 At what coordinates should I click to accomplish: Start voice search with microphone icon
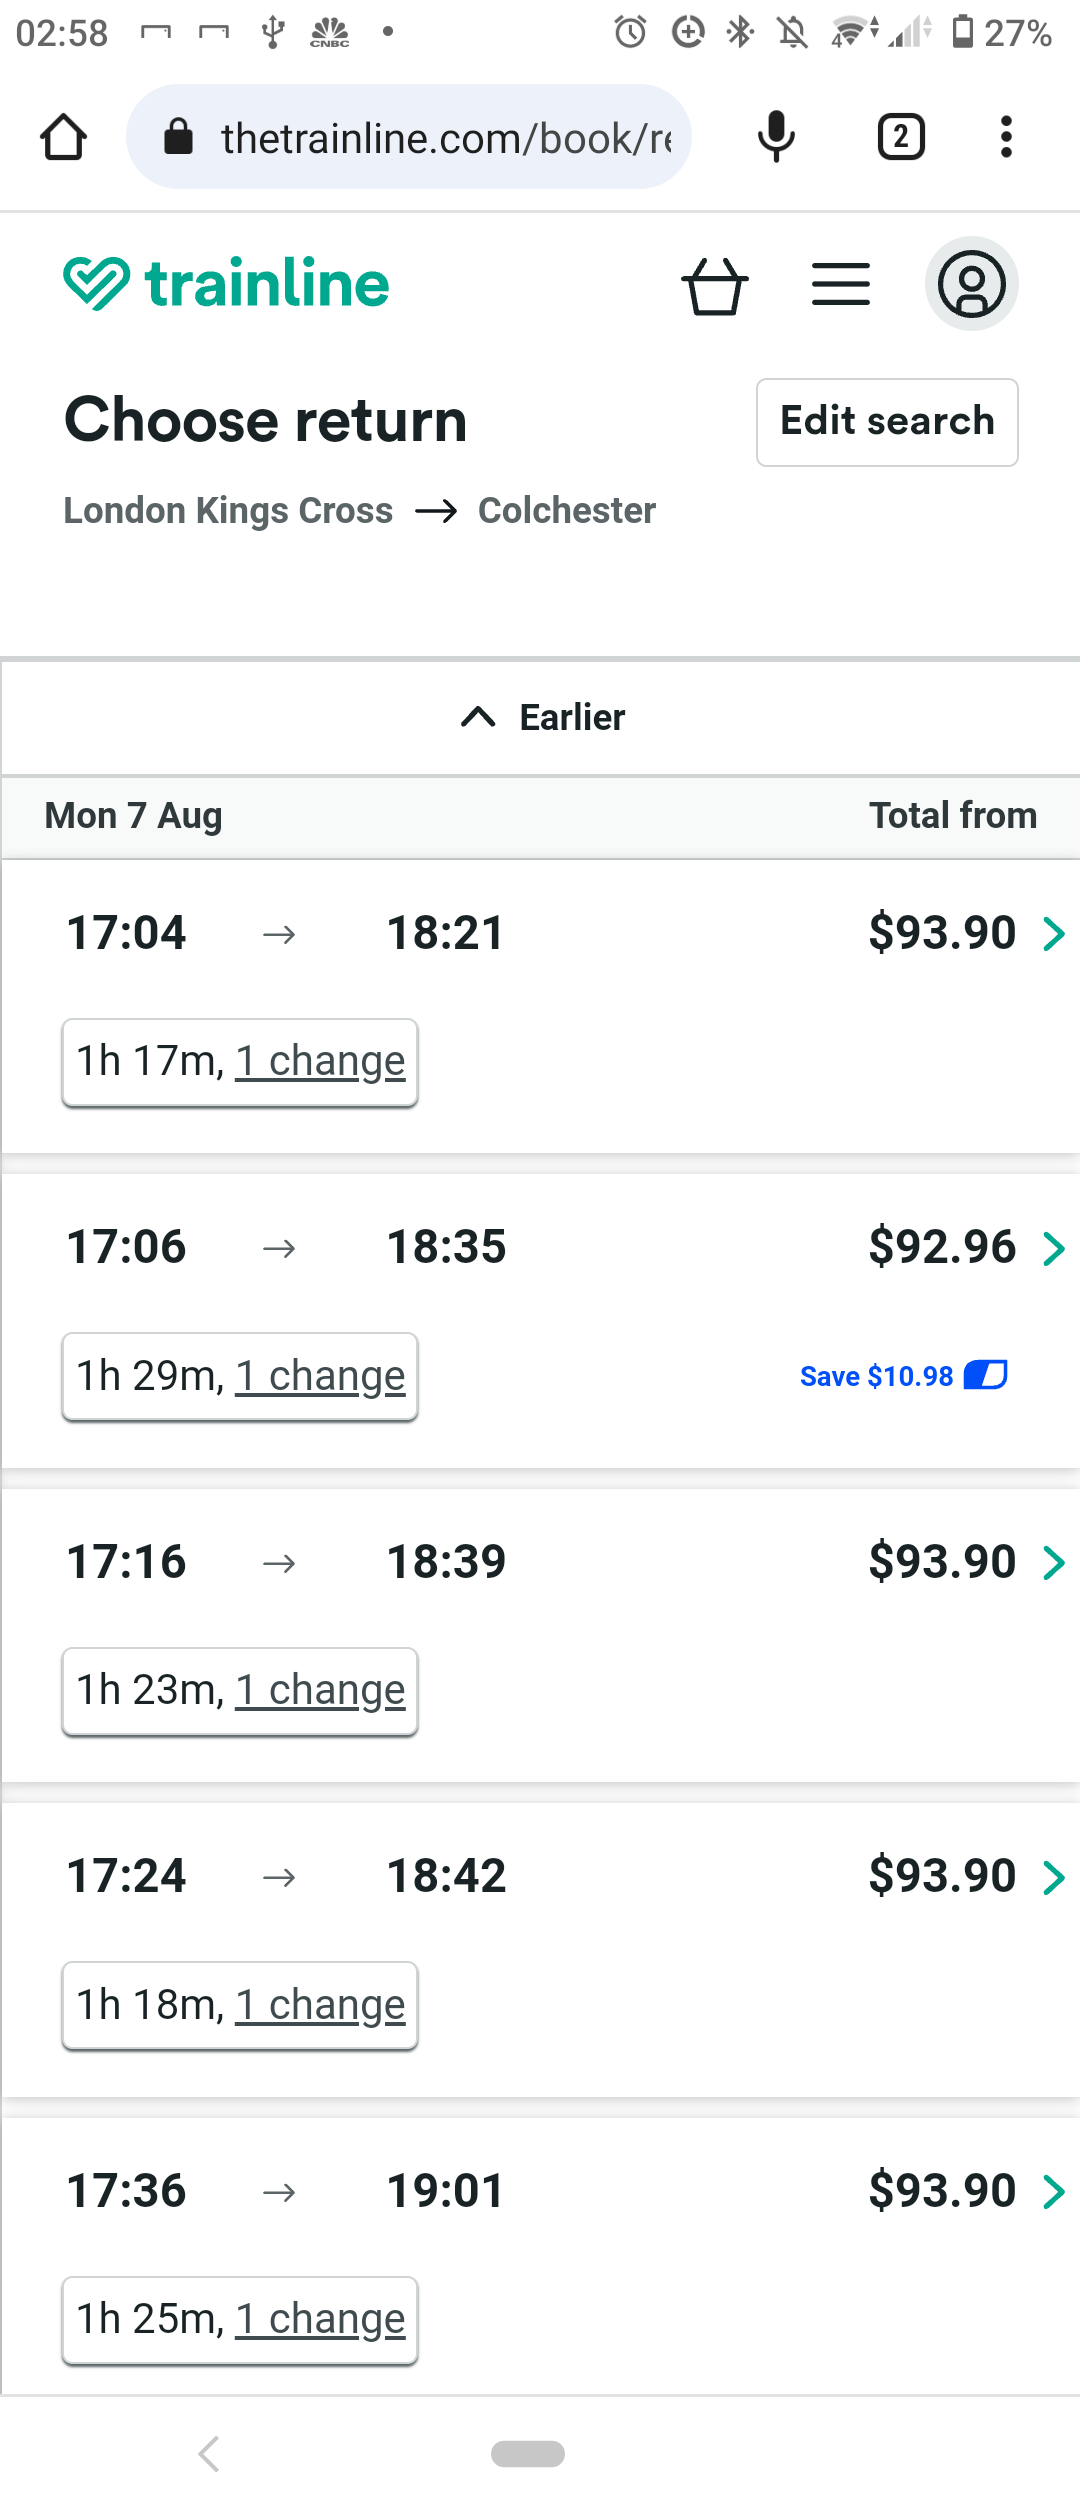click(x=776, y=137)
